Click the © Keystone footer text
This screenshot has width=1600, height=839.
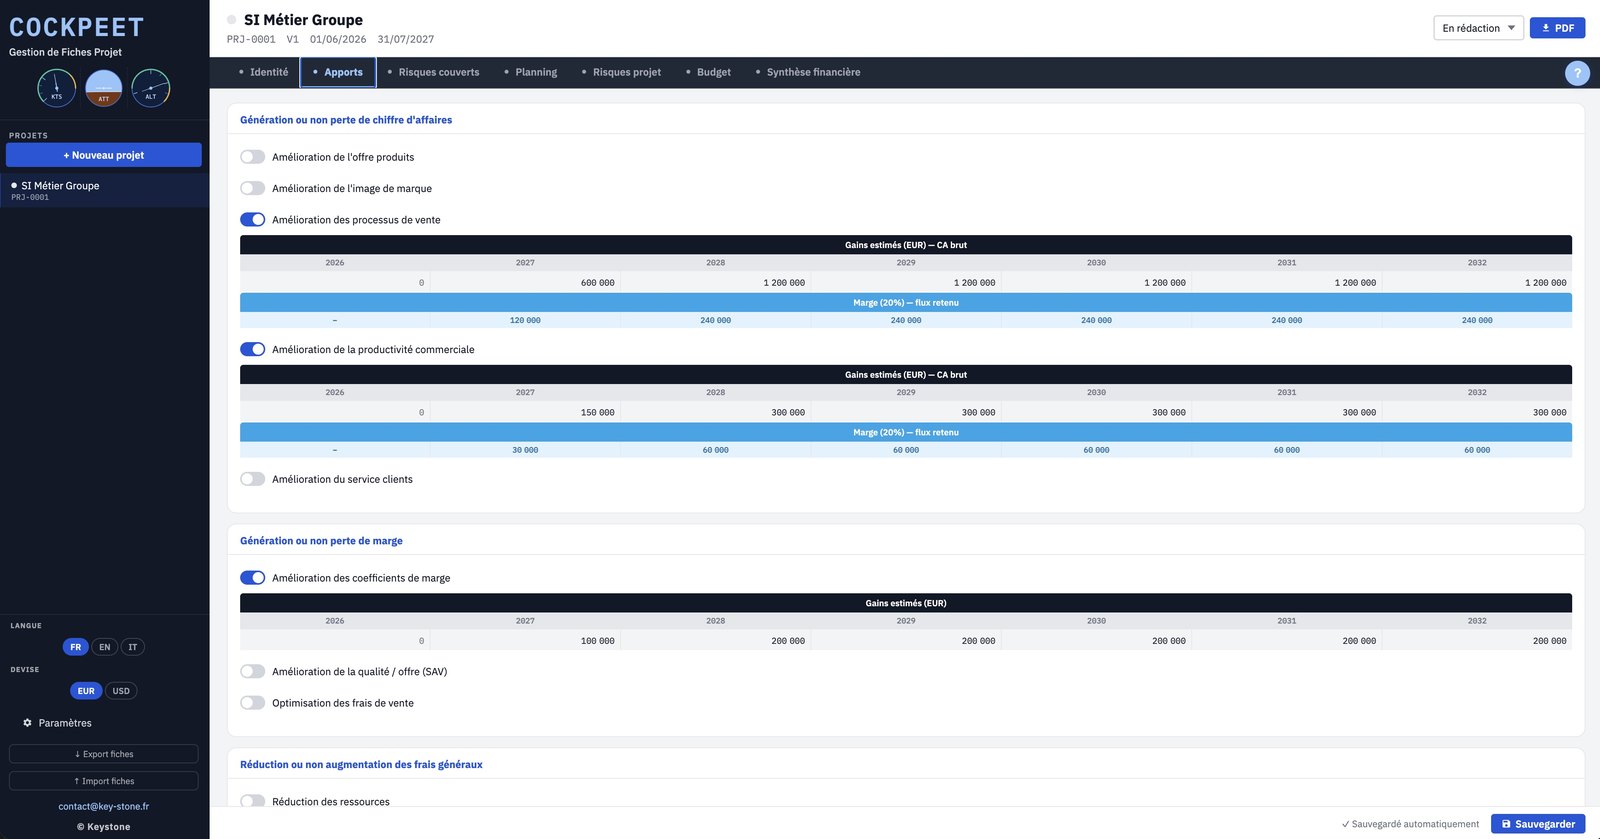pyautogui.click(x=104, y=827)
